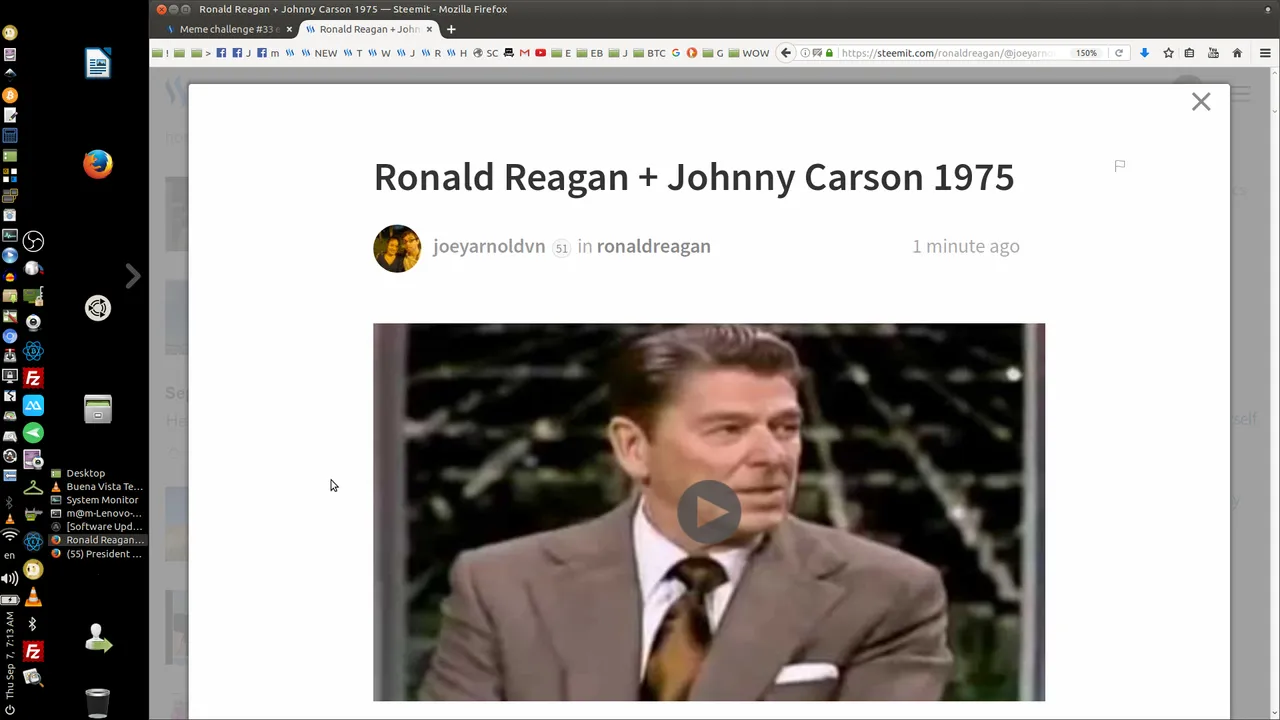
Task: Open the joeyarnoldvn author link
Action: [489, 246]
